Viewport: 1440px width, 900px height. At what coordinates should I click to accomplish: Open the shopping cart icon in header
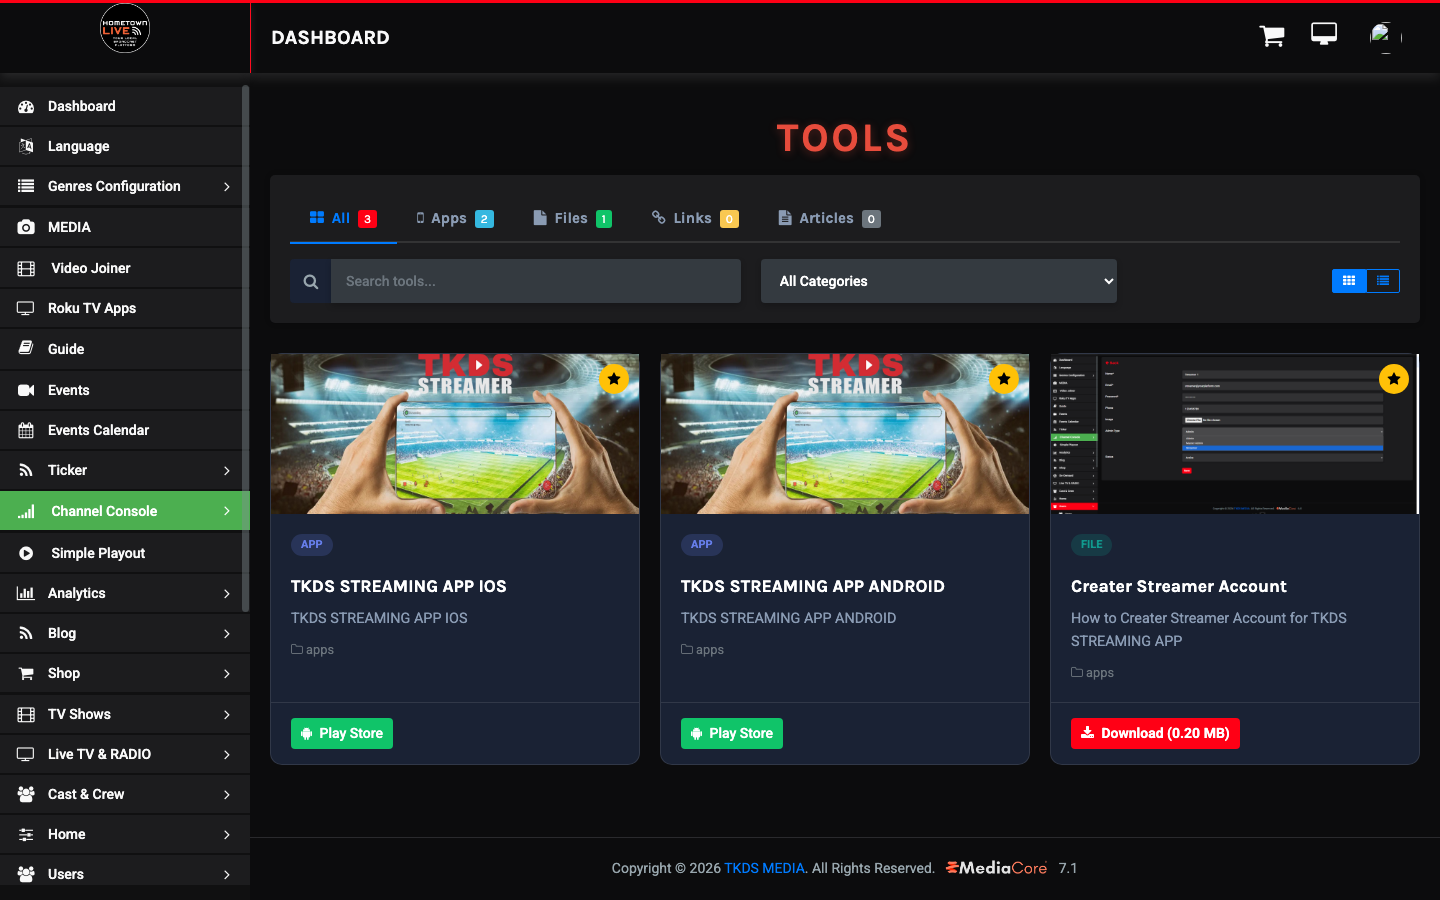point(1272,36)
